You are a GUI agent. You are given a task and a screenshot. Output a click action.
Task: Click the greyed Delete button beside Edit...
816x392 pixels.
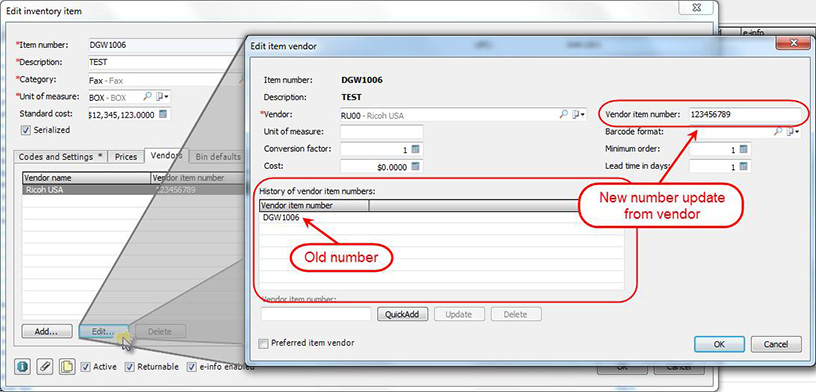160,331
